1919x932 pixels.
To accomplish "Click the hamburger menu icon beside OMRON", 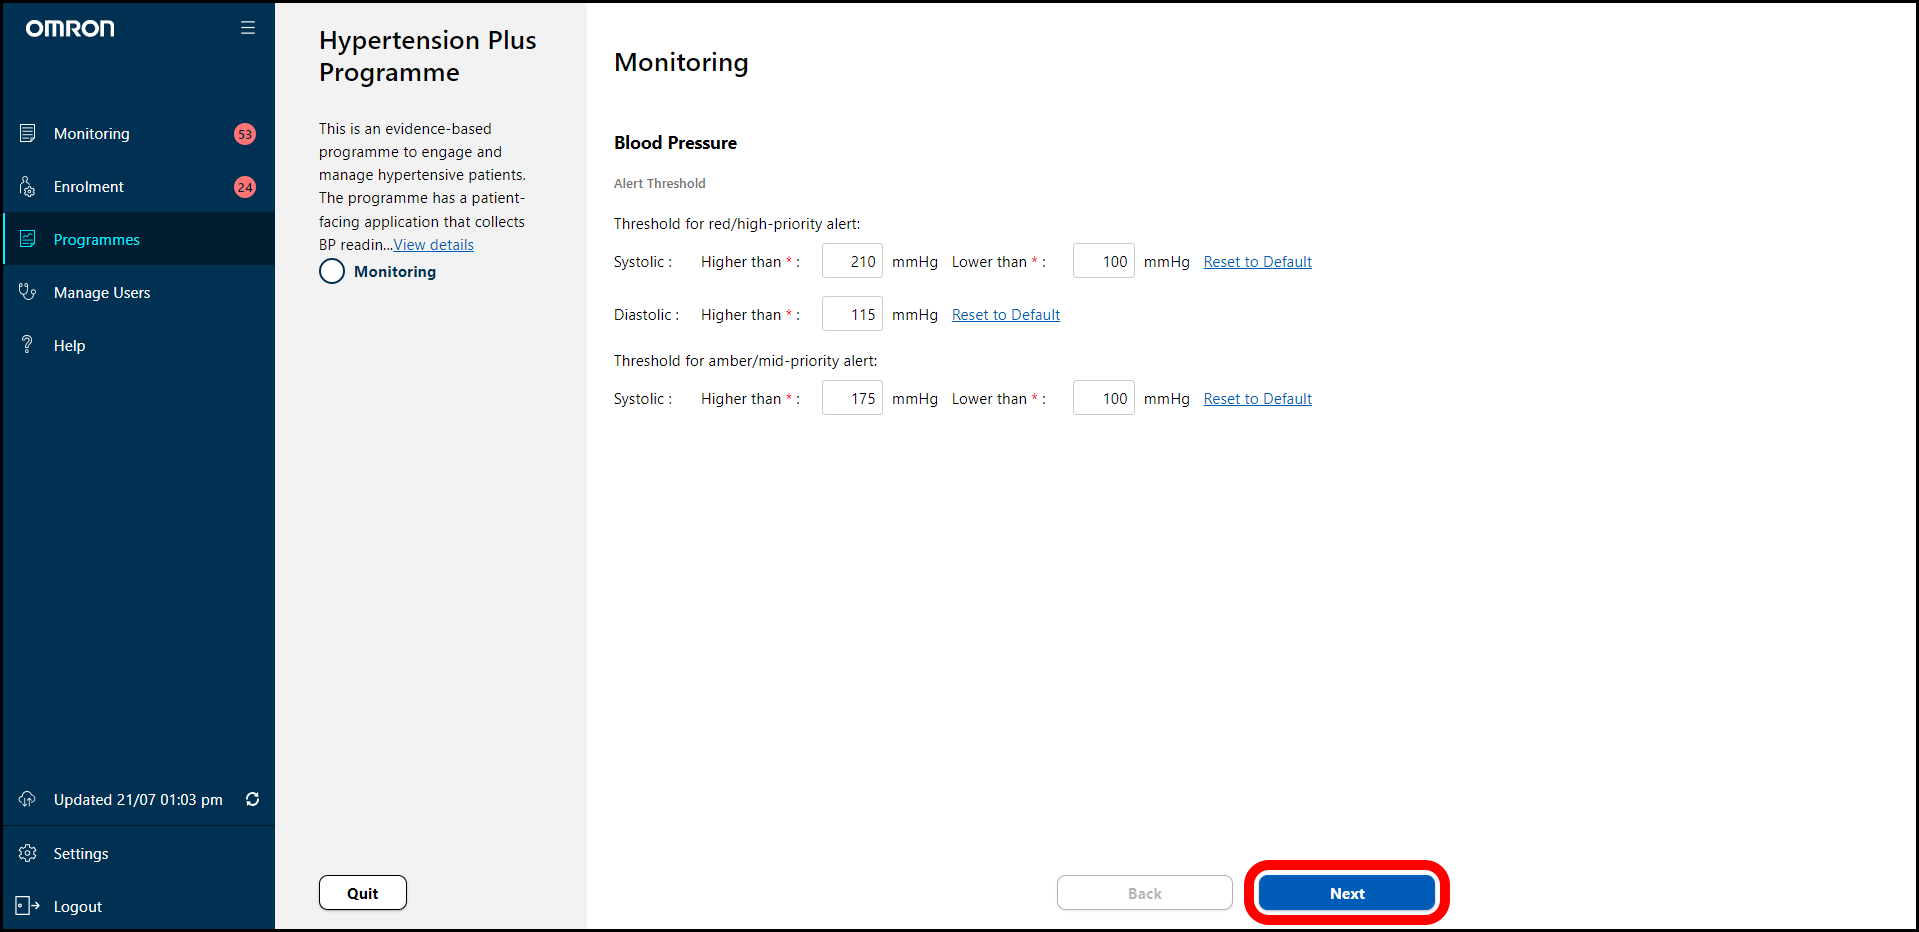I will [248, 28].
